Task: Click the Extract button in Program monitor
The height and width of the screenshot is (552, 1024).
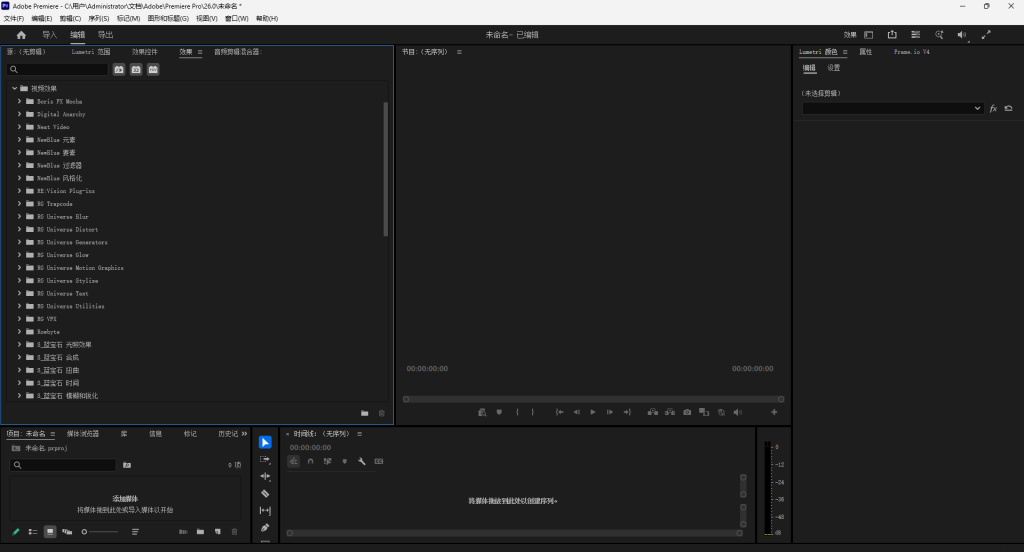Action: [x=670, y=412]
